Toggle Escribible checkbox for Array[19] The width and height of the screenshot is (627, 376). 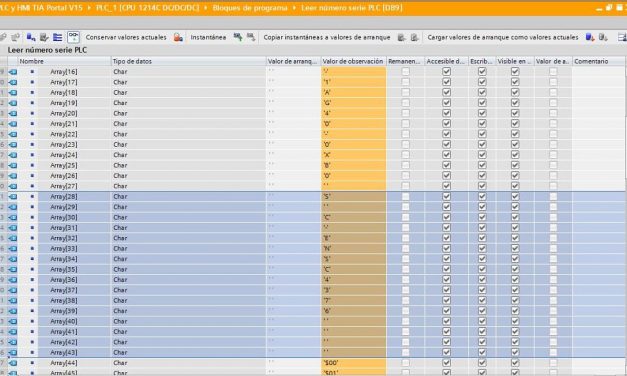482,103
